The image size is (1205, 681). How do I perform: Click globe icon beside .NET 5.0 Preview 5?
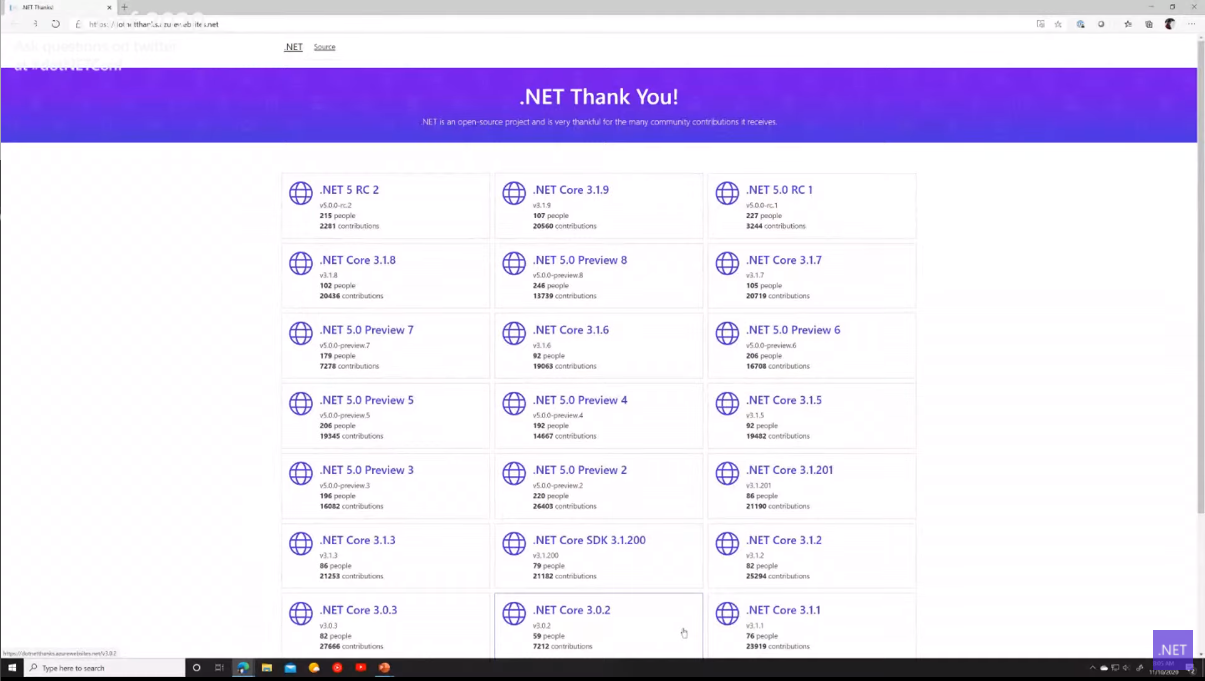[301, 403]
